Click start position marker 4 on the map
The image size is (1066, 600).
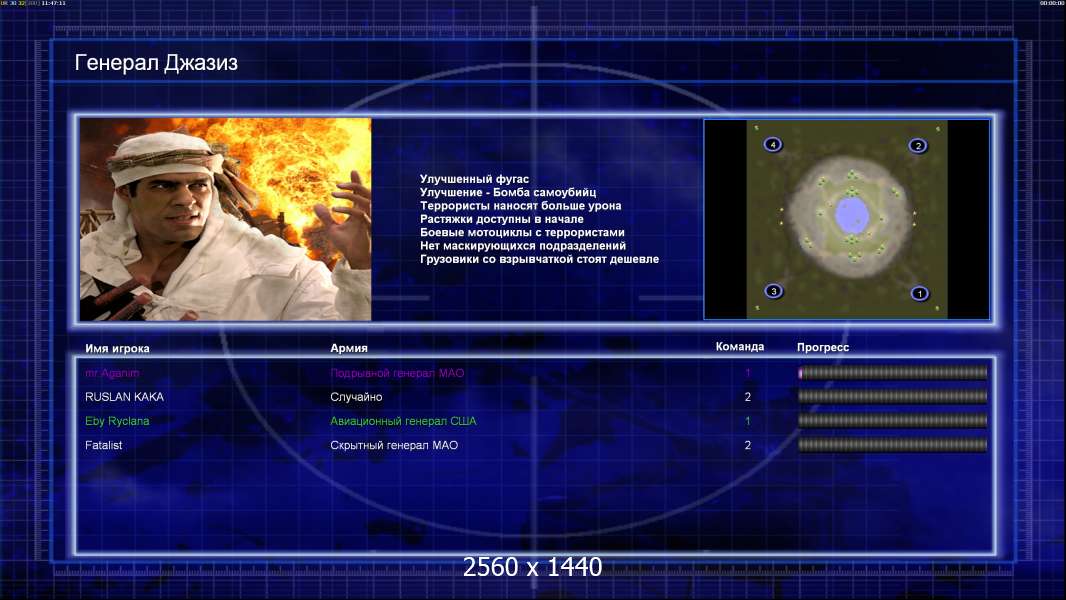tap(772, 144)
